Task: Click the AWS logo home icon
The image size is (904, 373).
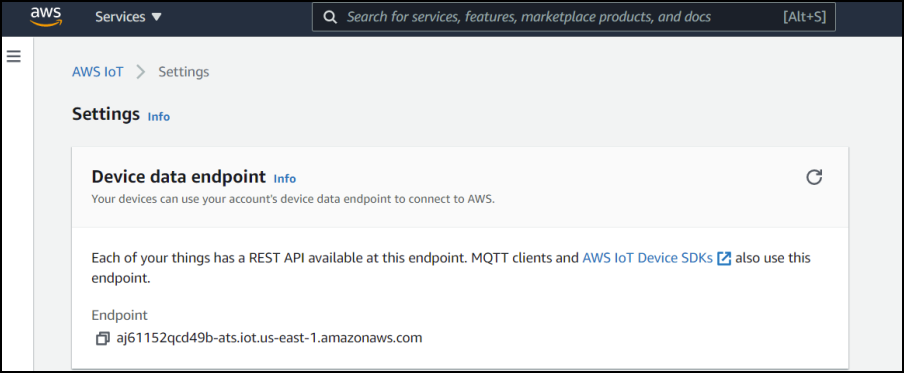Action: pyautogui.click(x=46, y=17)
